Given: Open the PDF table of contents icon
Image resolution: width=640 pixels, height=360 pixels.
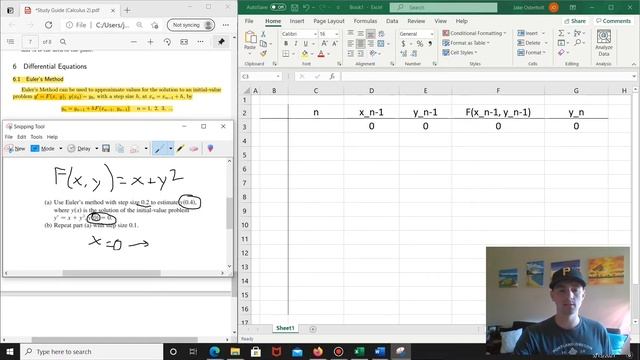Looking at the screenshot, I should click(x=11, y=42).
